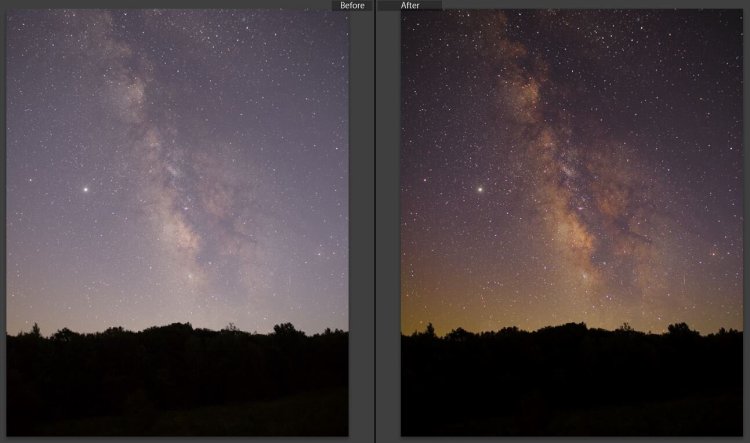
Task: Select the After Milky Way photo
Action: point(572,223)
